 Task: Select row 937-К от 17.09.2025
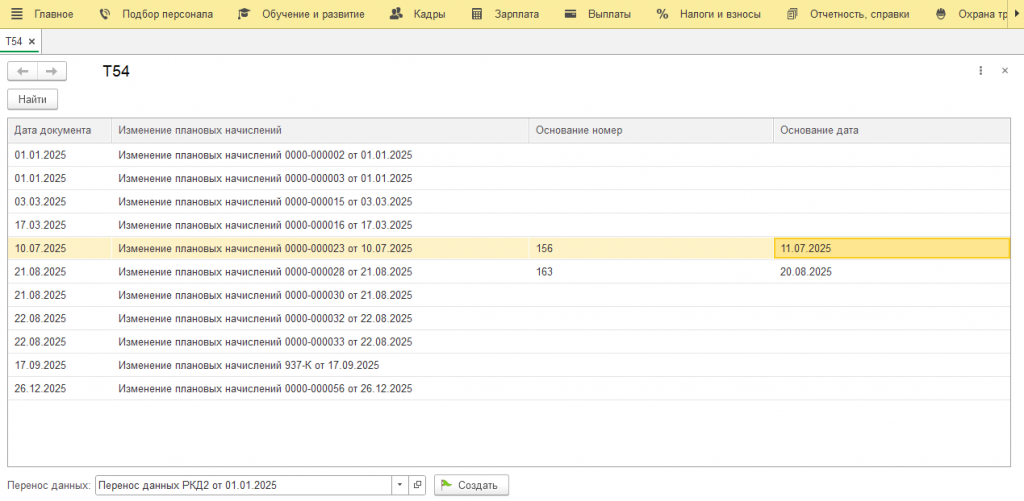click(x=509, y=365)
